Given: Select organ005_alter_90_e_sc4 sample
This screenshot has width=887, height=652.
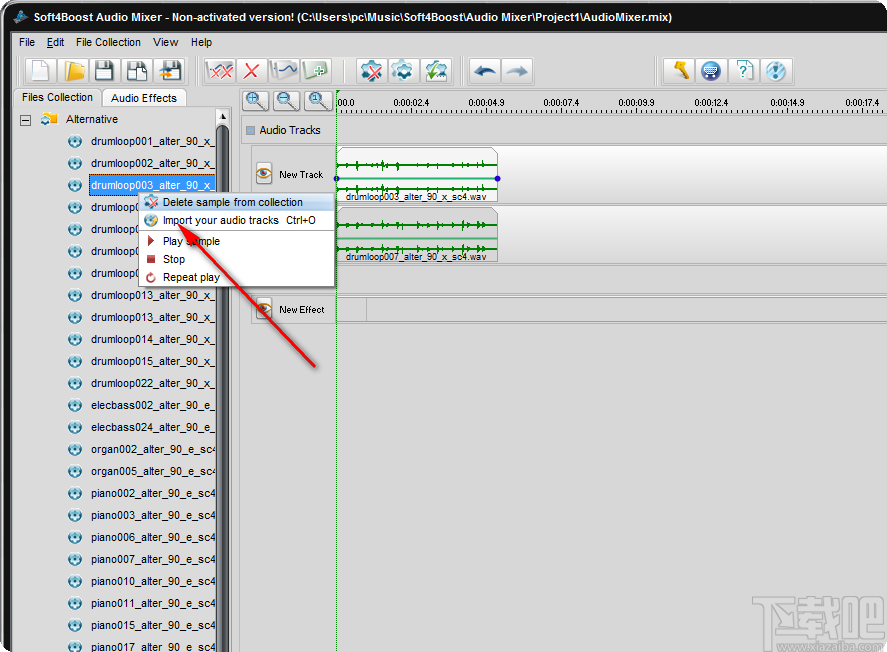Looking at the screenshot, I should click(152, 471).
